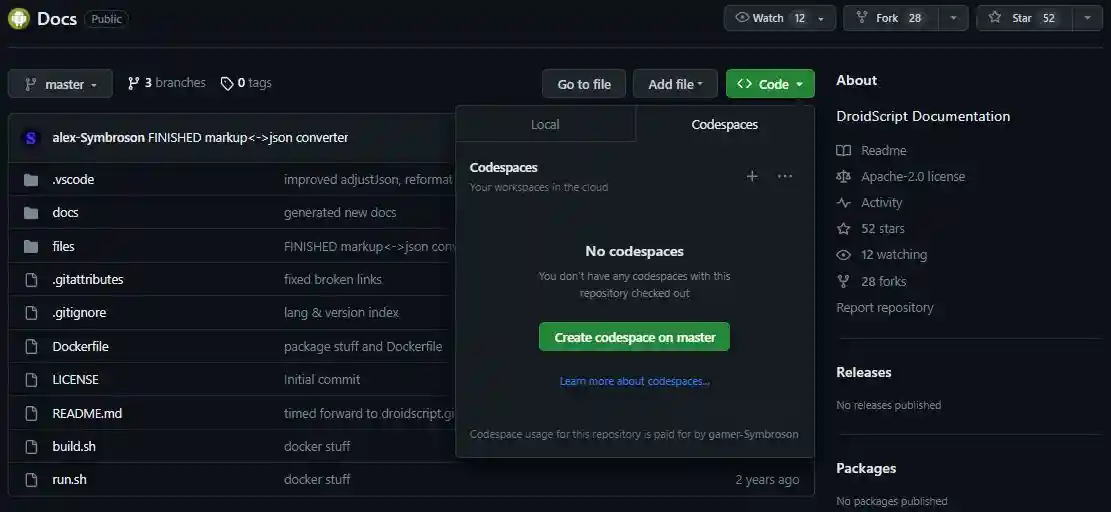1111x512 pixels.
Task: Click the Dockerfile file icon
Action: 30,347
